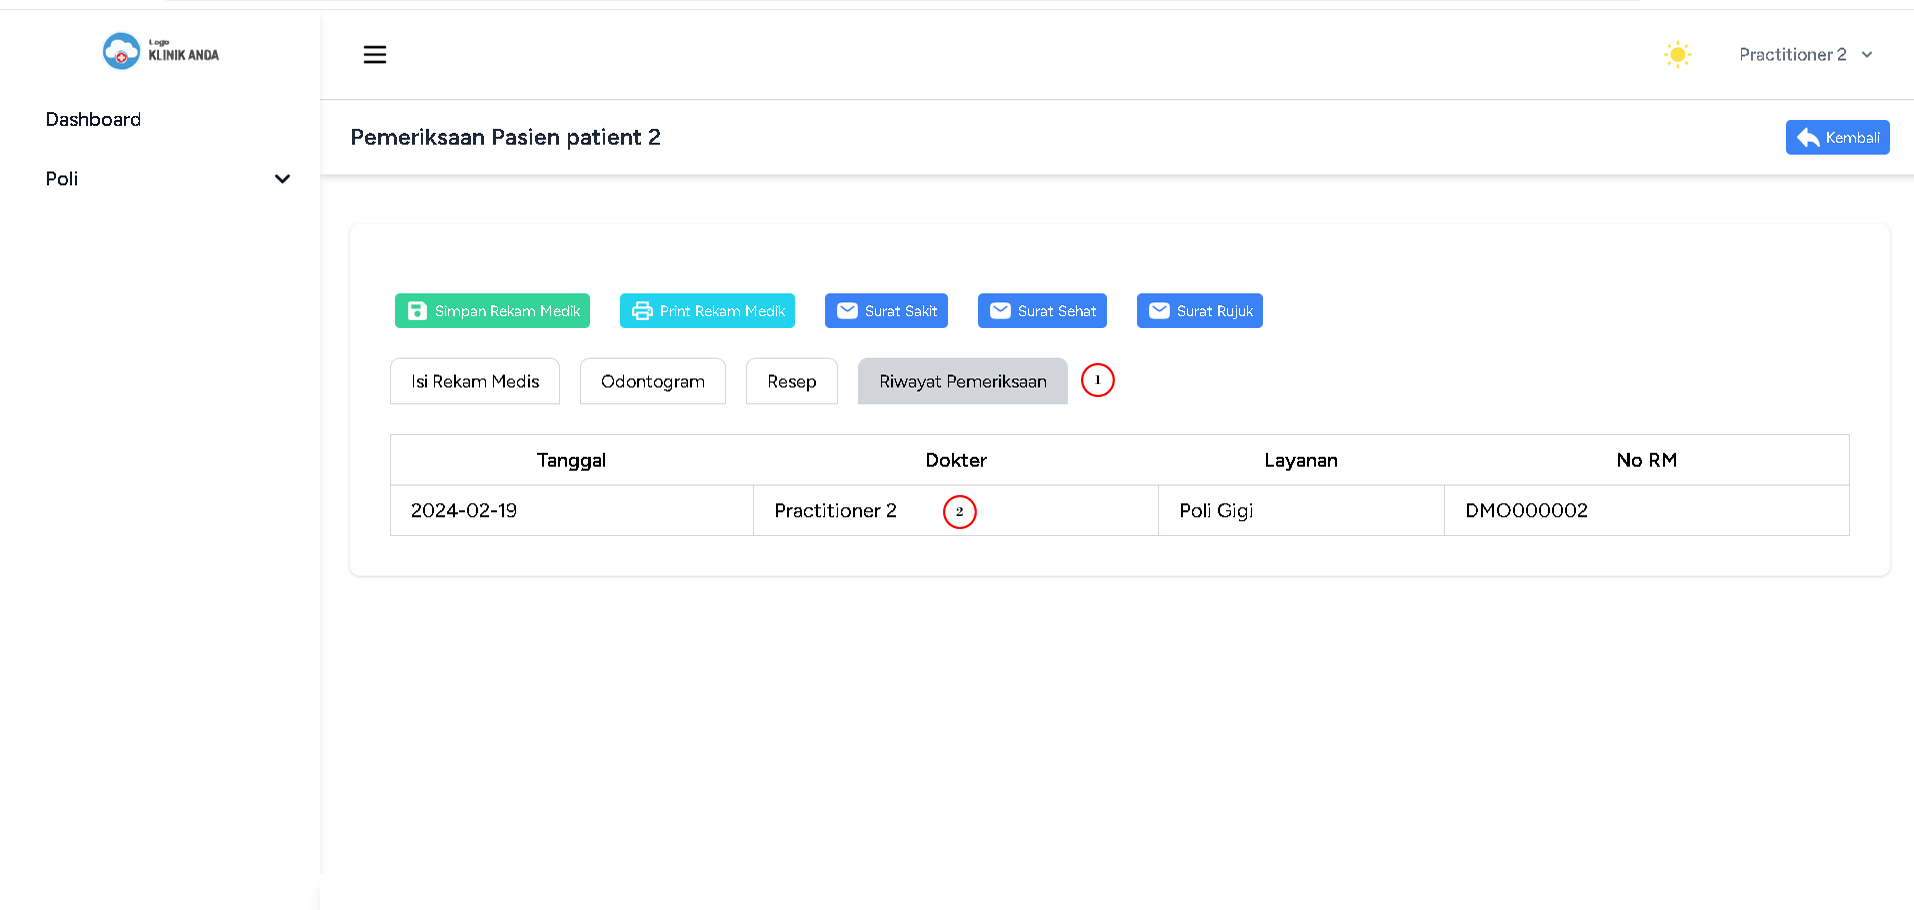
Task: Open the Dashboard sidebar item
Action: pos(93,120)
